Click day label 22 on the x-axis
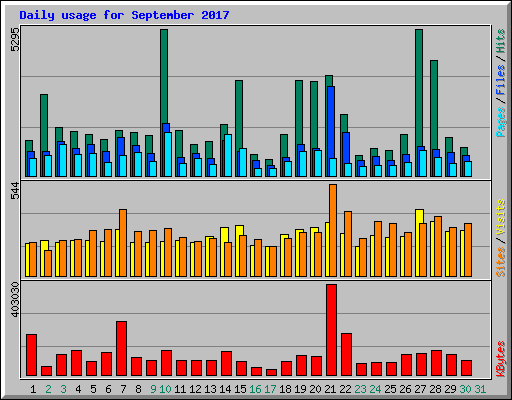 tap(345, 389)
